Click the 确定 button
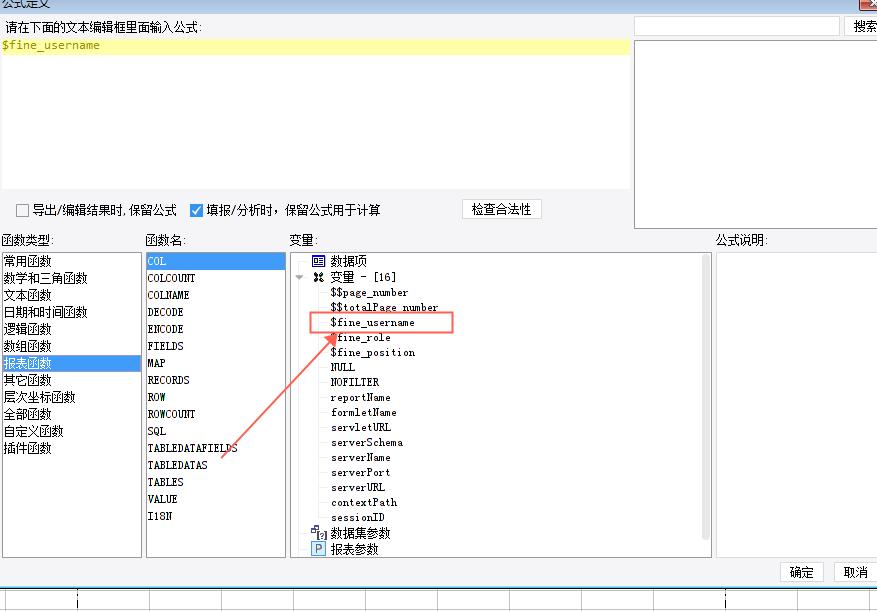This screenshot has width=877, height=611. (801, 572)
